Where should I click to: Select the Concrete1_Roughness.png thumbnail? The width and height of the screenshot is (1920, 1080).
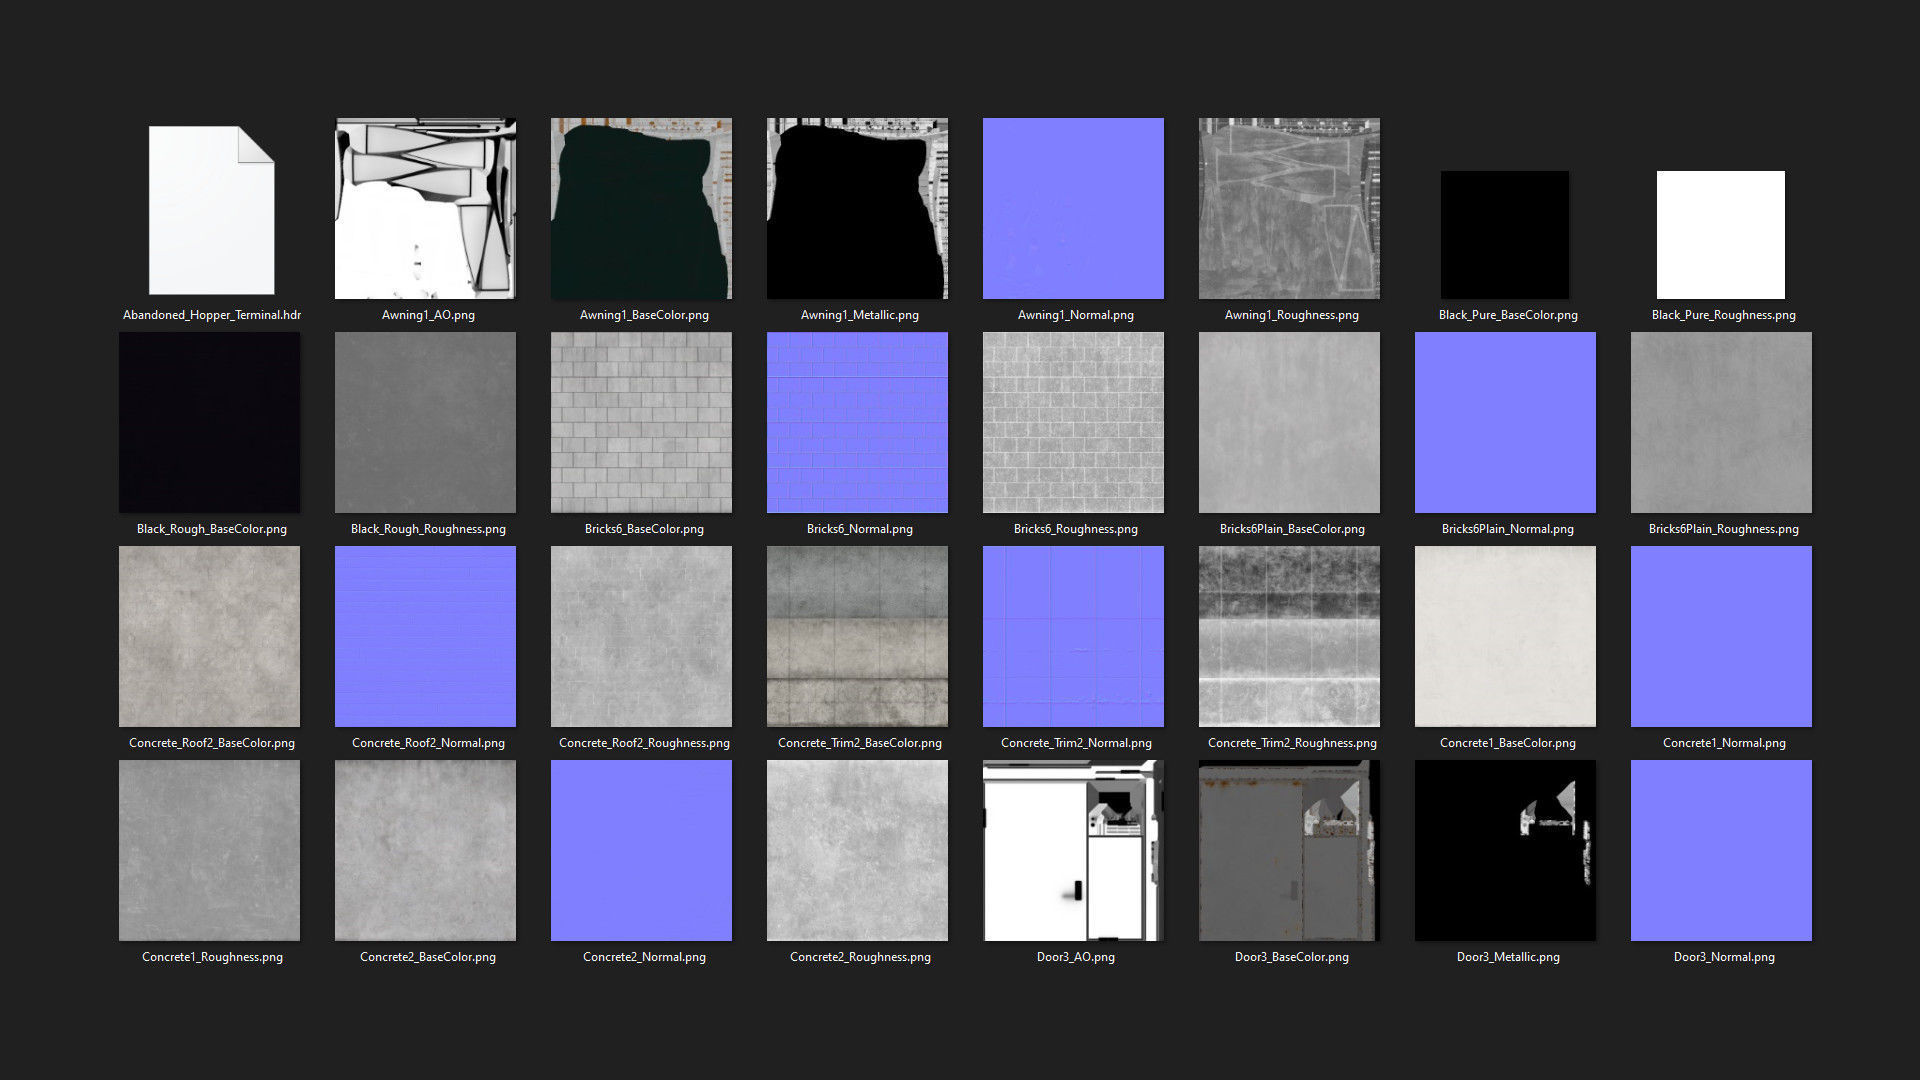pyautogui.click(x=209, y=850)
